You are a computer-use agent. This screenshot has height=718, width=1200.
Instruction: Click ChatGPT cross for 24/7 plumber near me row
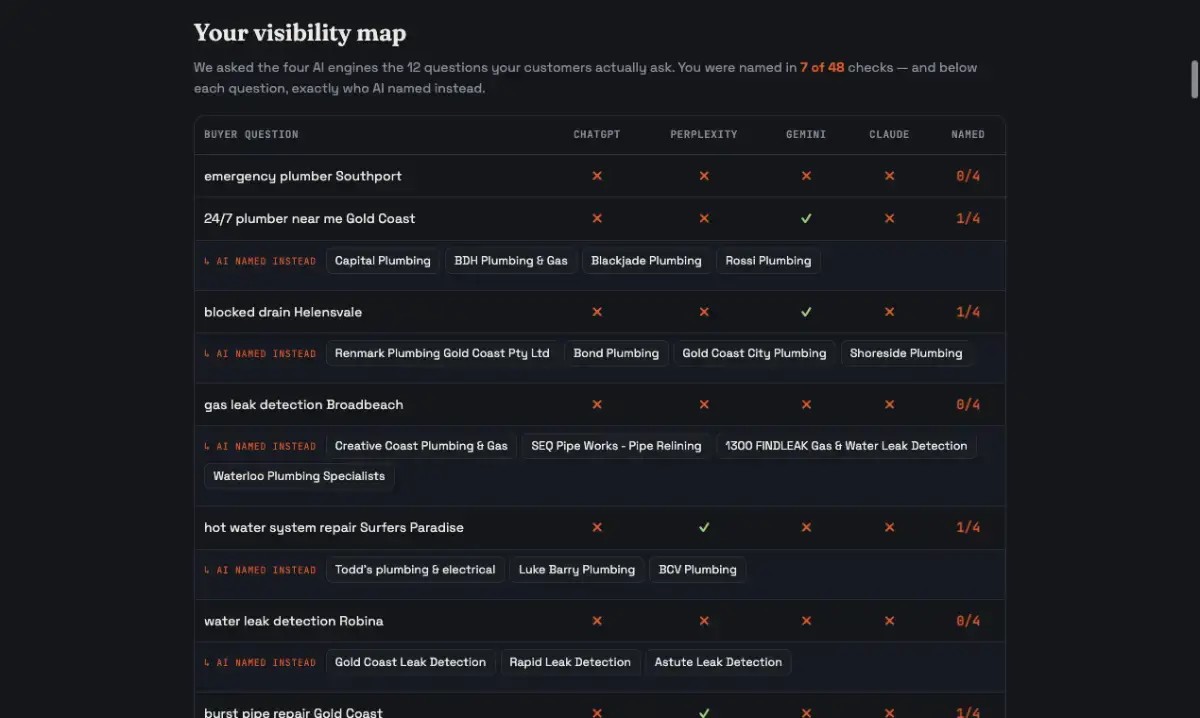[x=597, y=218]
